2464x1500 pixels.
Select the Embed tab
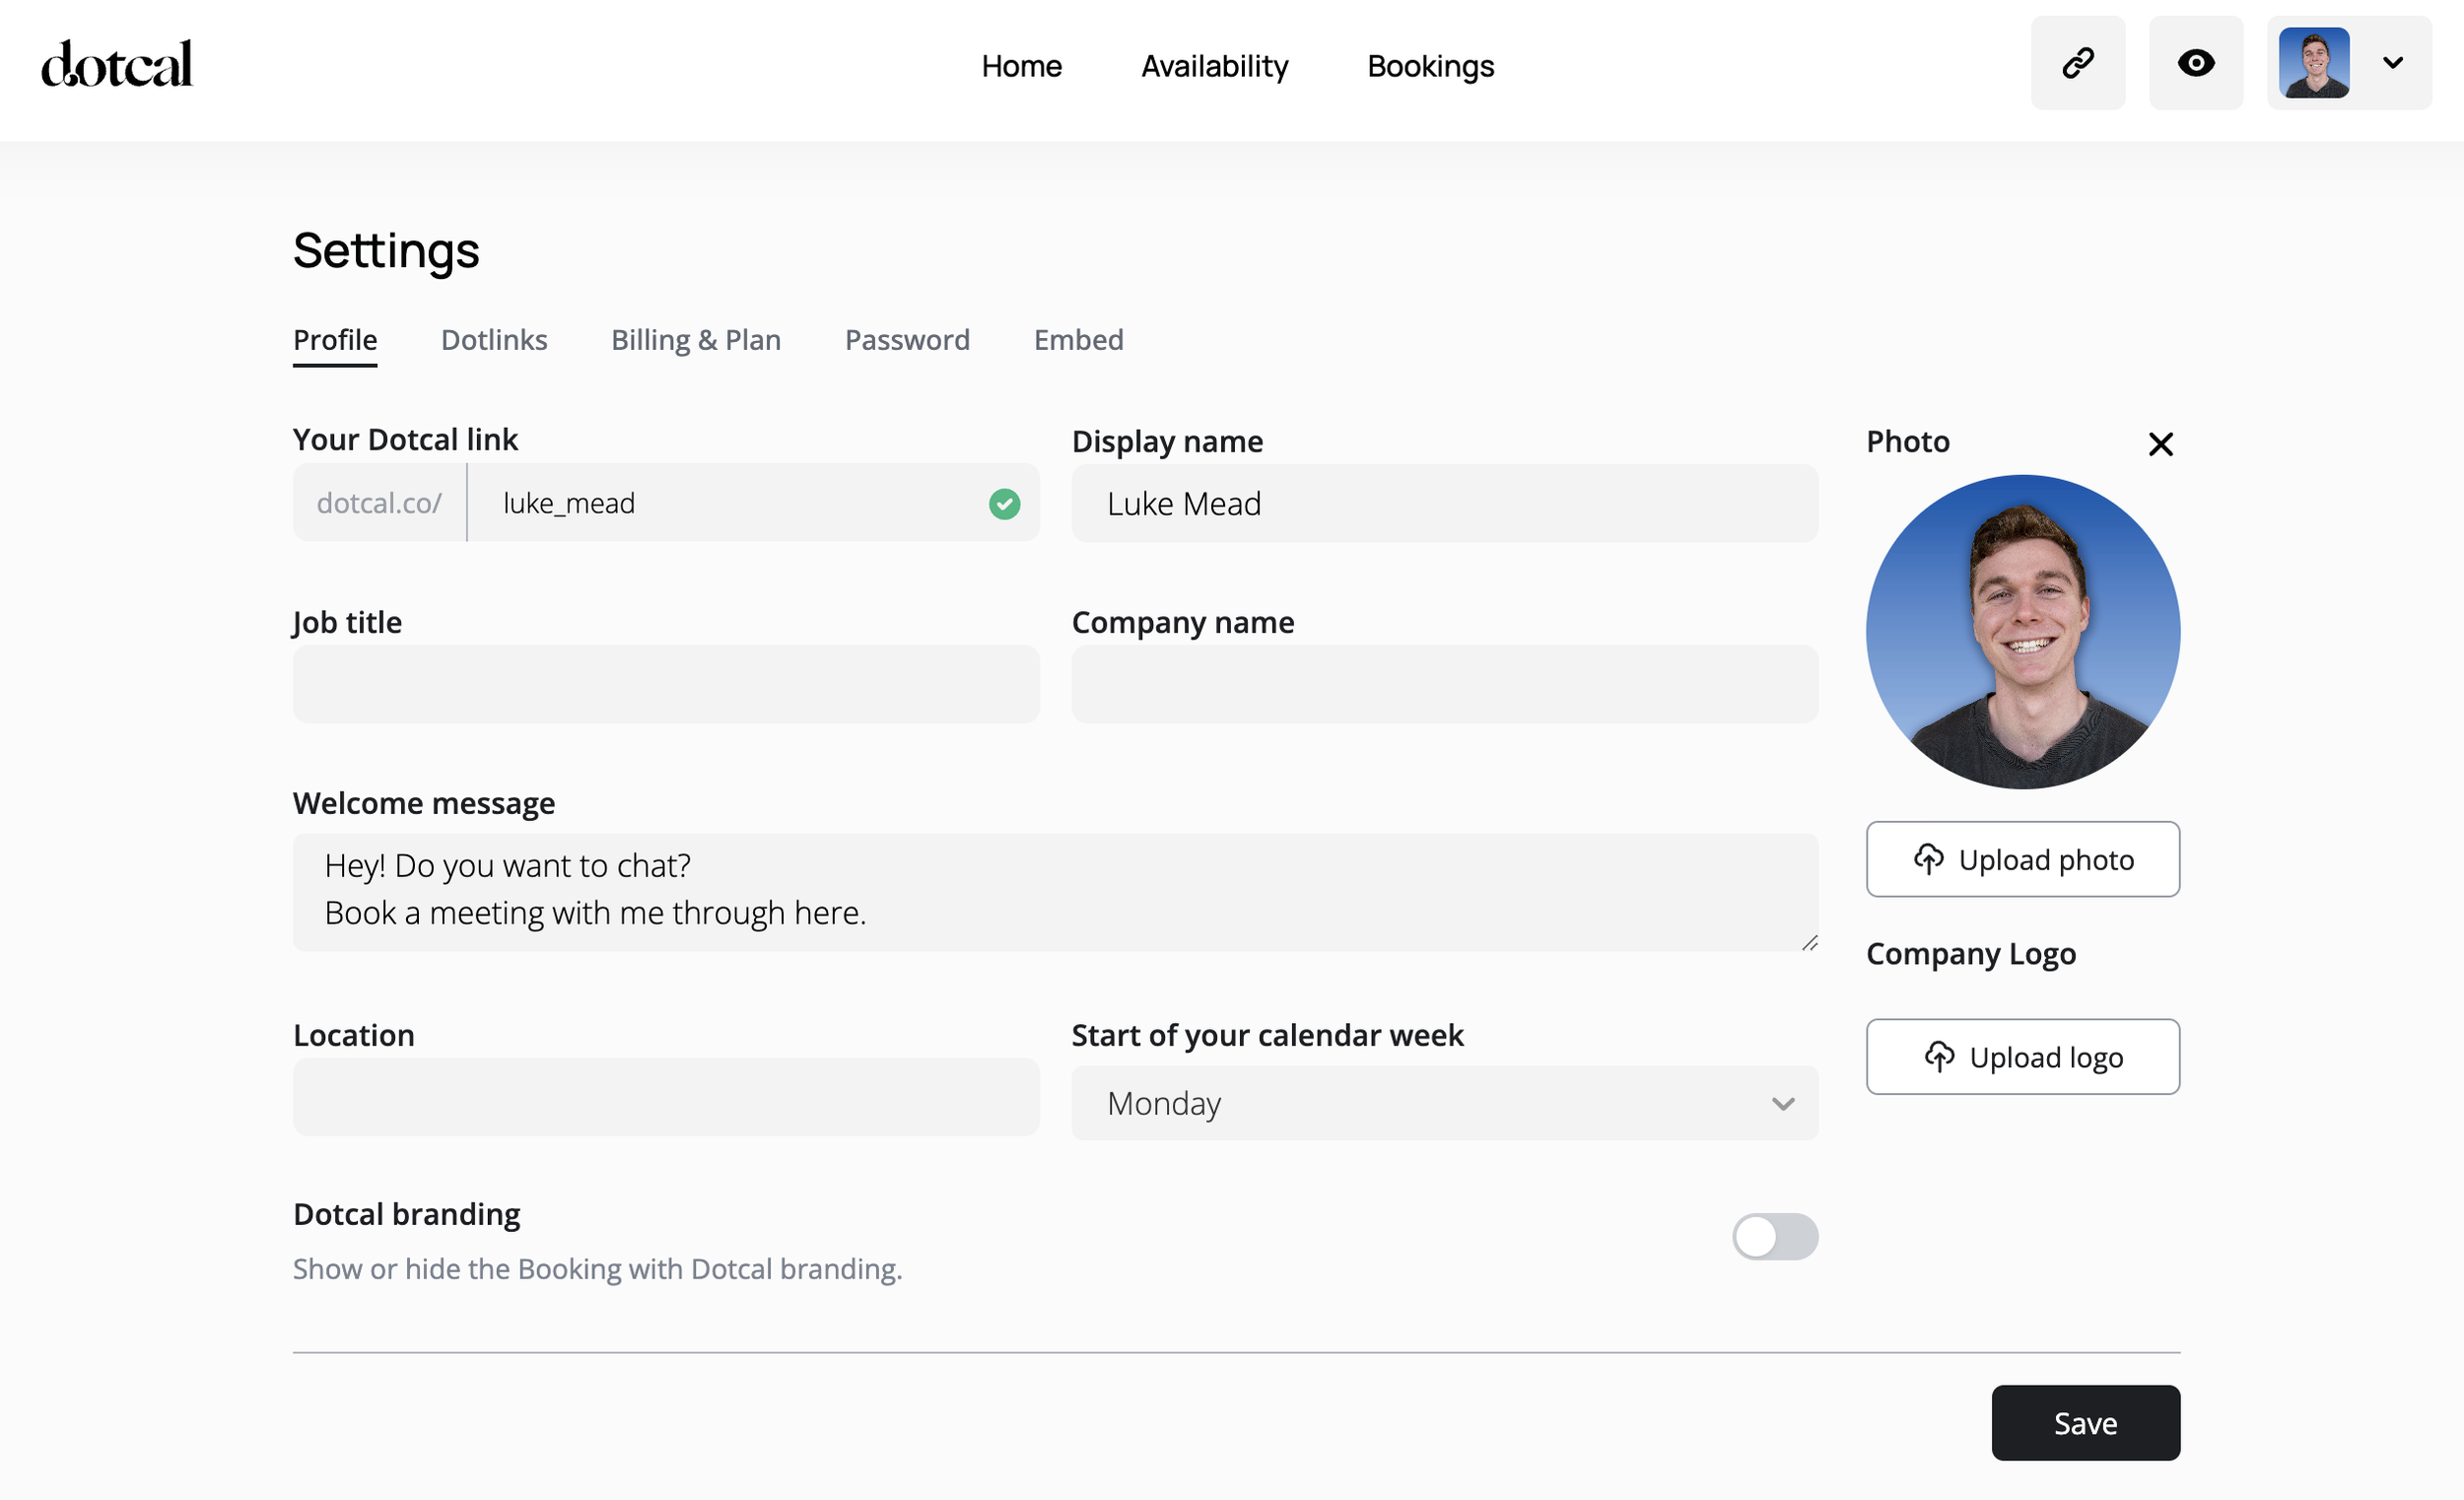(1078, 340)
